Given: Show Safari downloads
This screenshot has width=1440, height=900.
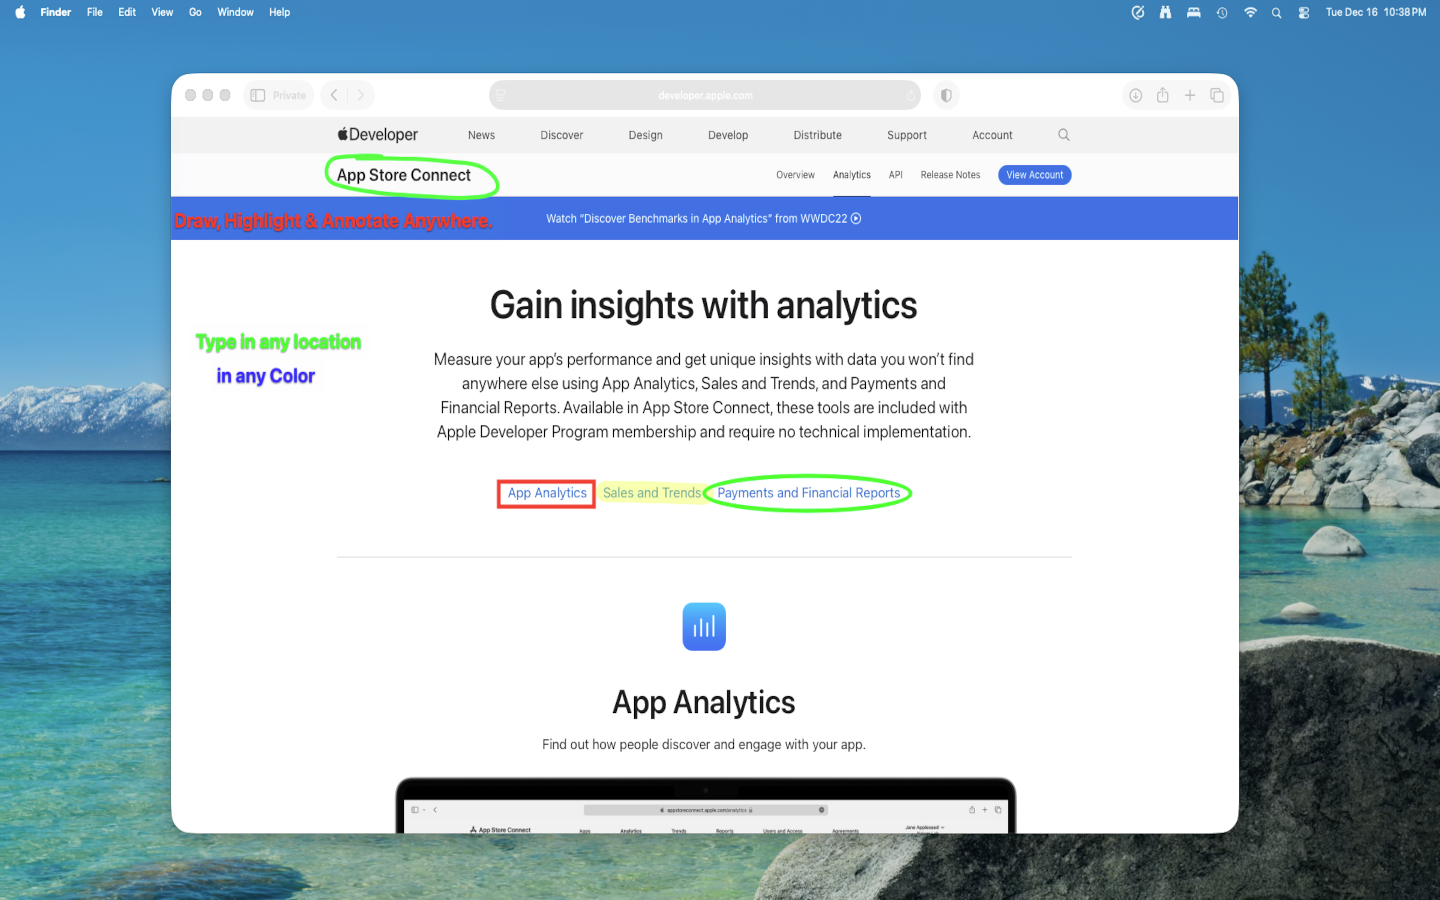Looking at the screenshot, I should [1136, 95].
